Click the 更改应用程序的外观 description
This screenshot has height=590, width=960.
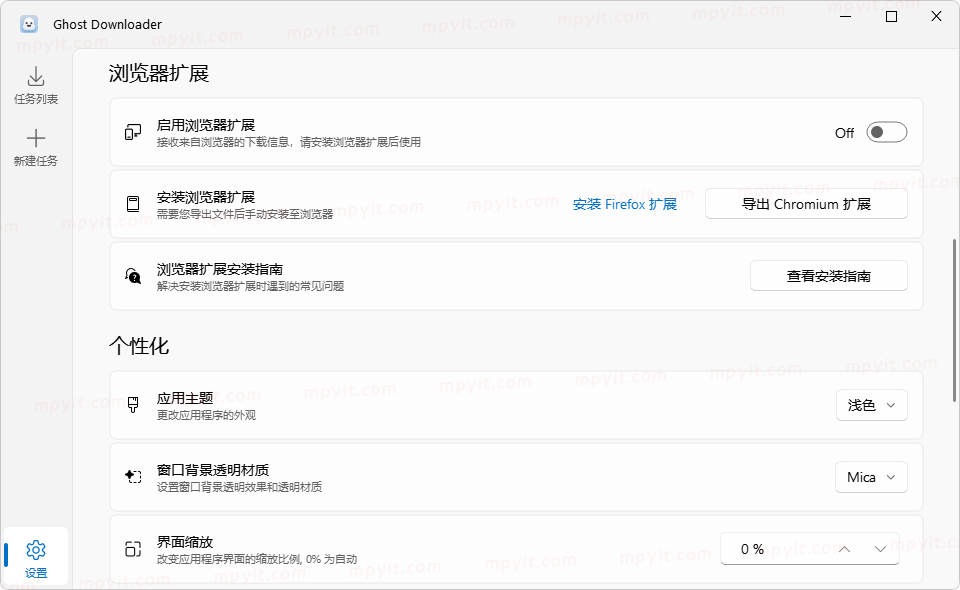coord(206,415)
